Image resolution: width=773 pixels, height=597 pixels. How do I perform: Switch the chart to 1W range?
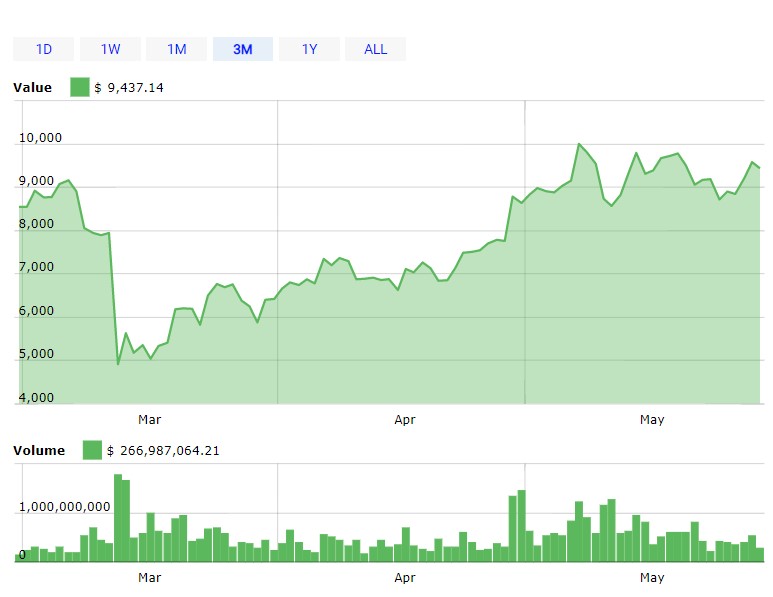[x=110, y=49]
